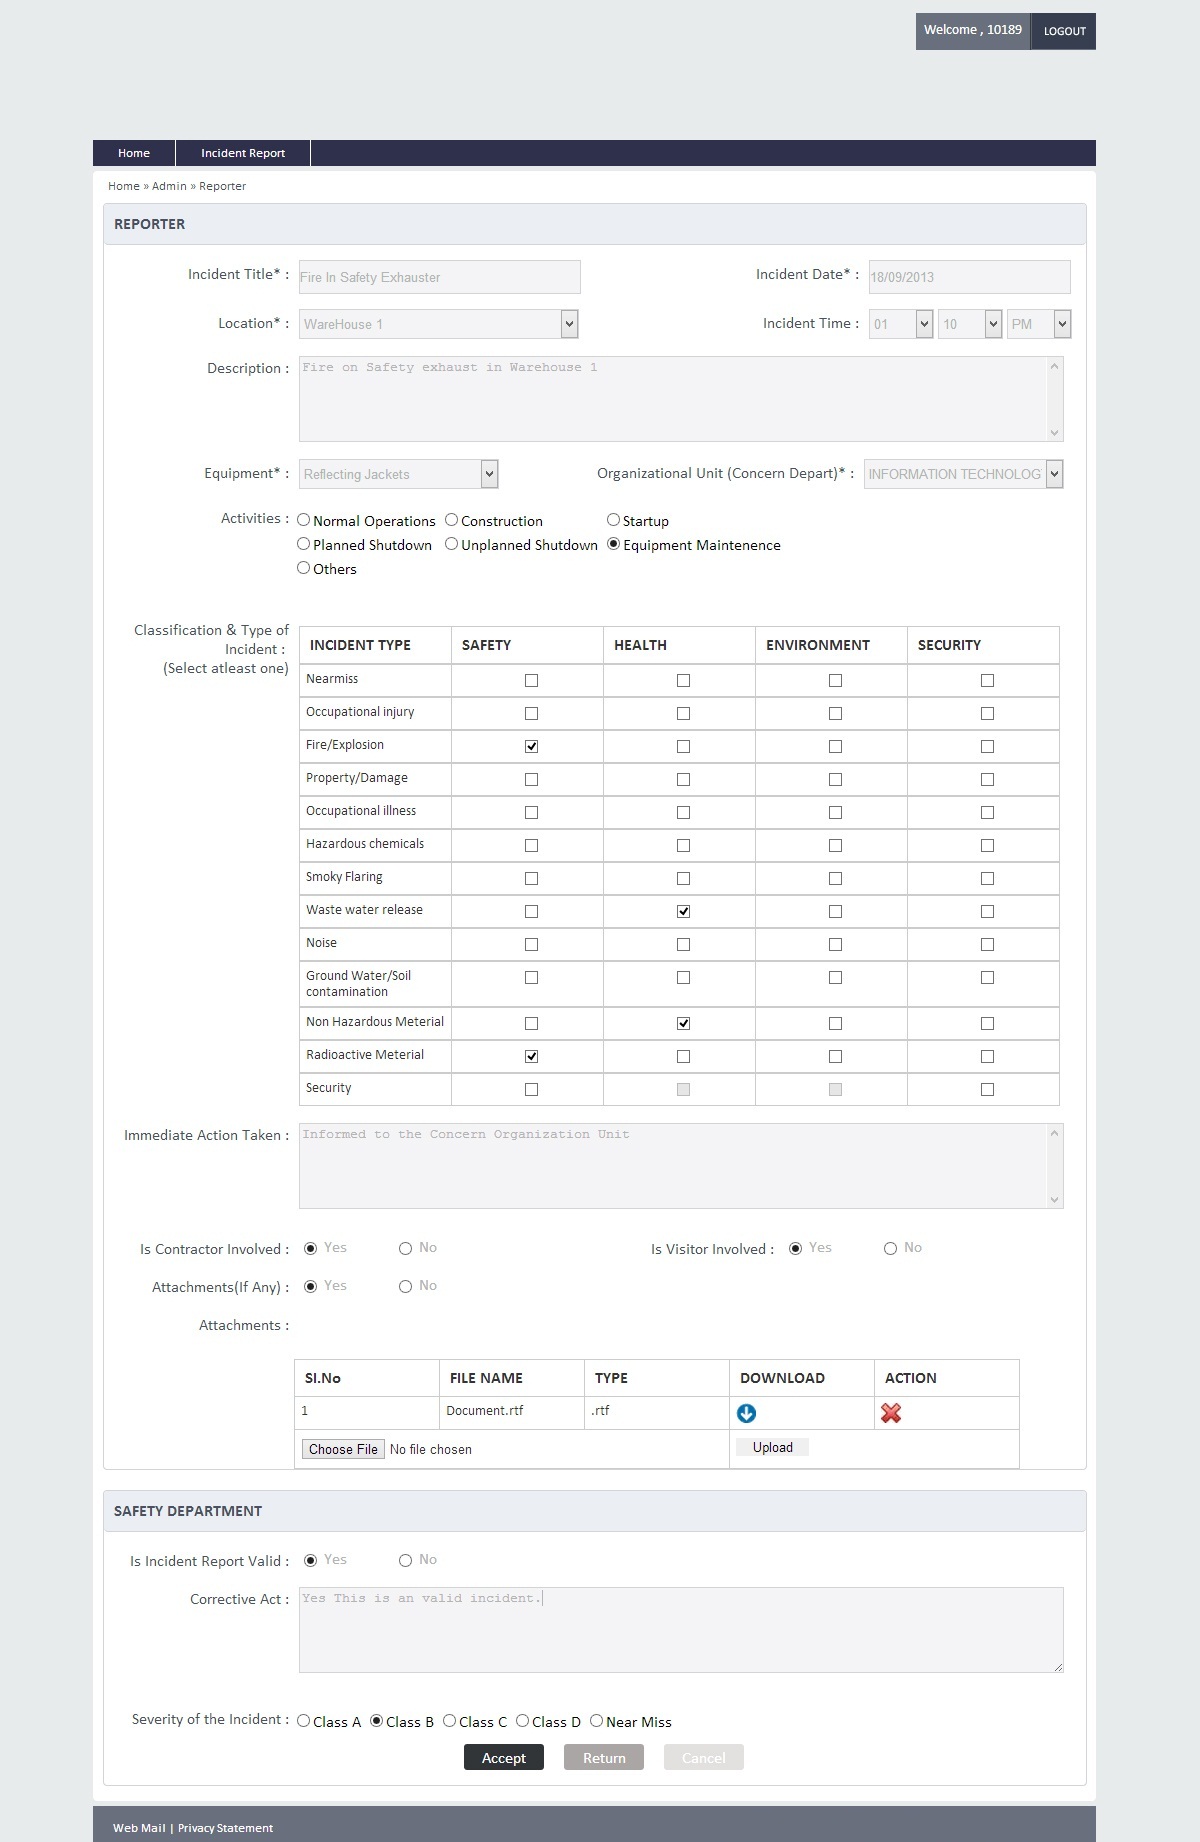Viewport: 1200px width, 1842px height.
Task: Tick Noise under Environment column
Action: click(835, 944)
